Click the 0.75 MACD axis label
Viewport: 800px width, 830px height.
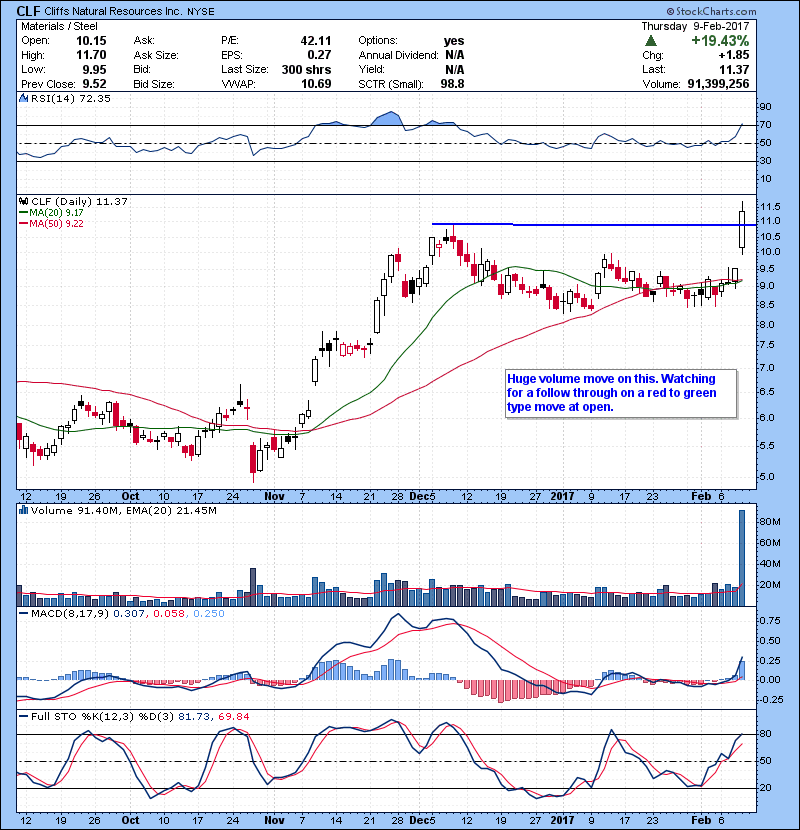(x=770, y=620)
